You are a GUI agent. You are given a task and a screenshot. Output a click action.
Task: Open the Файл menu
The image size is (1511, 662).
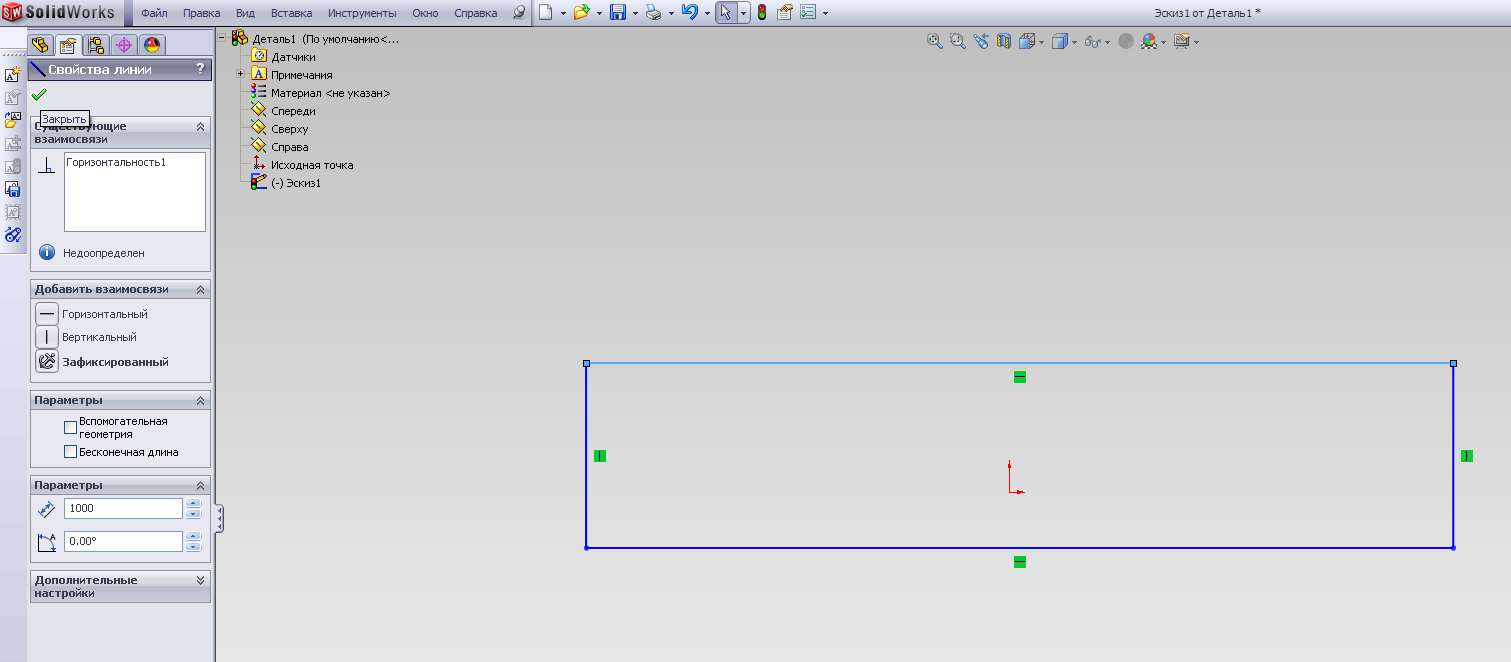click(154, 13)
